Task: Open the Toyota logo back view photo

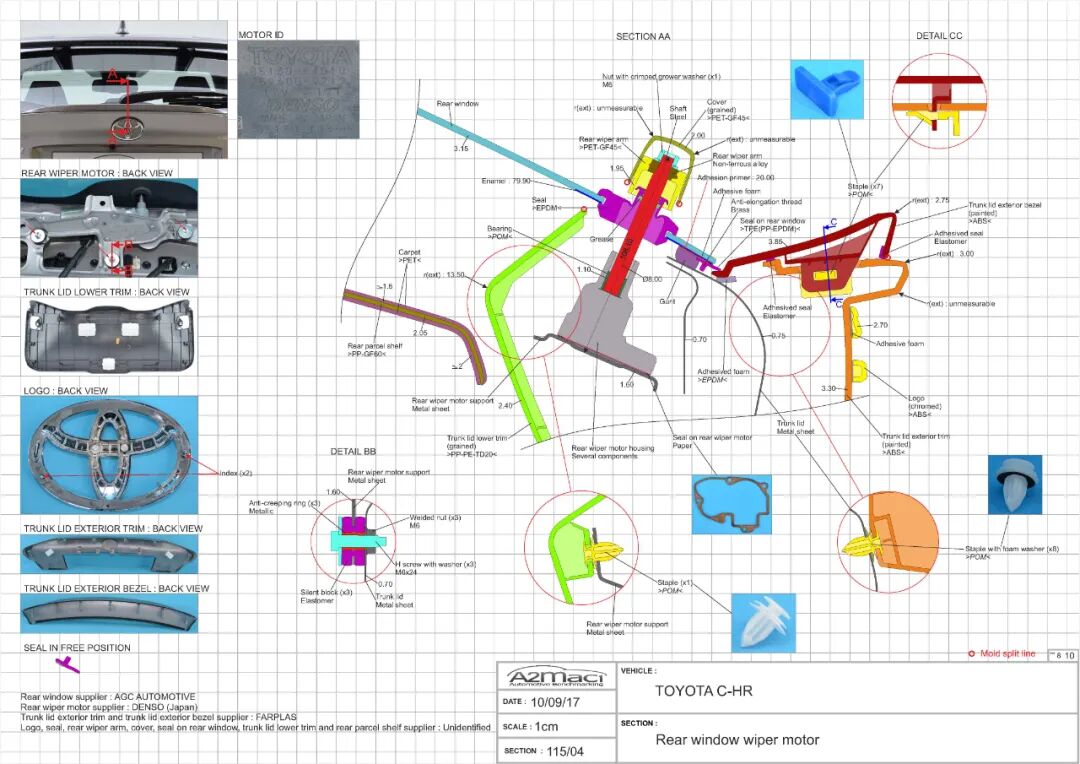Action: (x=109, y=455)
